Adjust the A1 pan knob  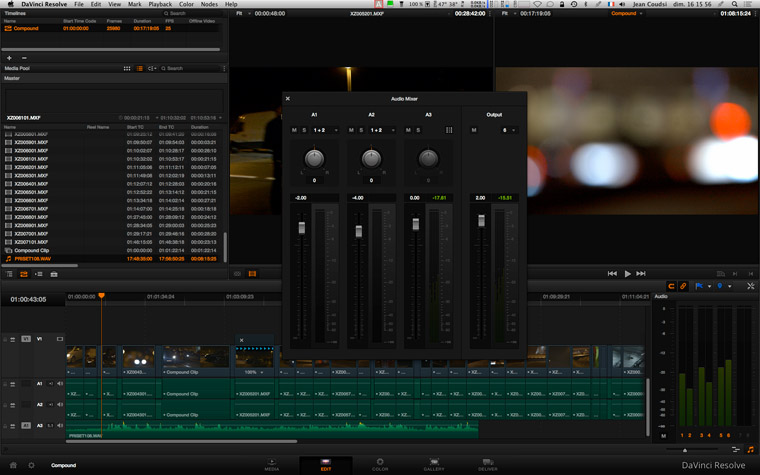point(314,159)
